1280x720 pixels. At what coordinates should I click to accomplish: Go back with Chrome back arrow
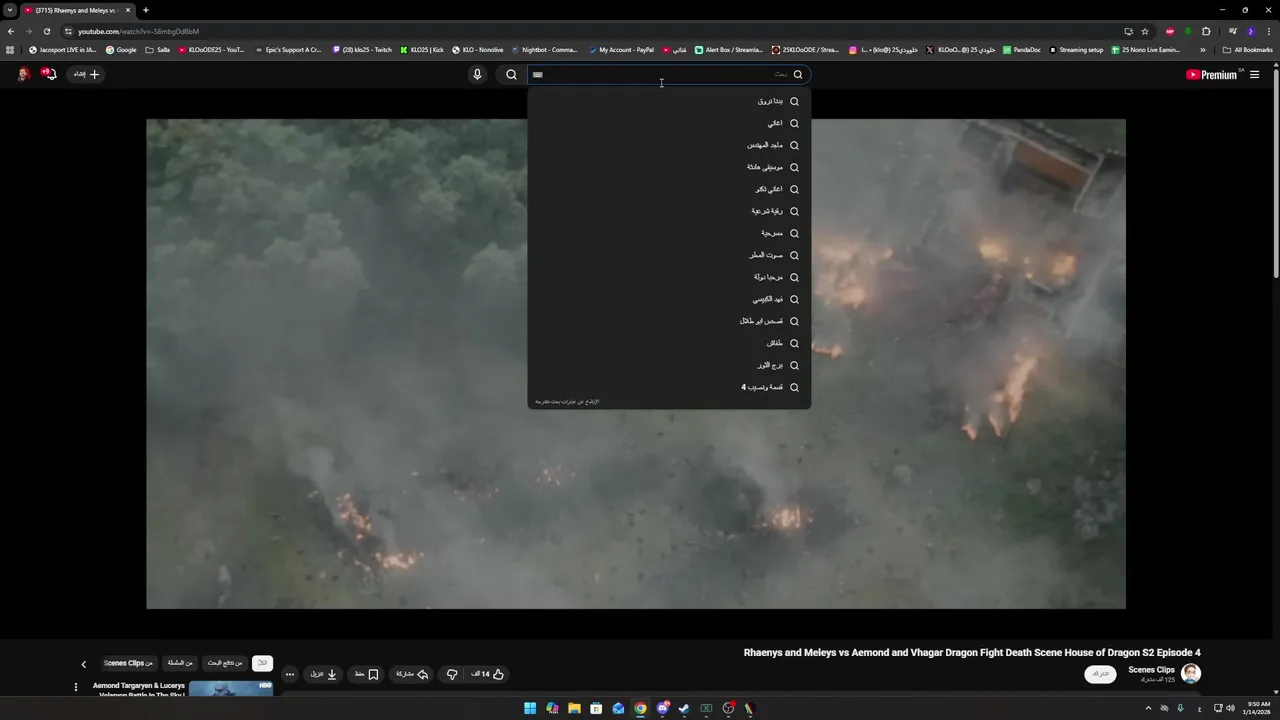click(x=11, y=31)
